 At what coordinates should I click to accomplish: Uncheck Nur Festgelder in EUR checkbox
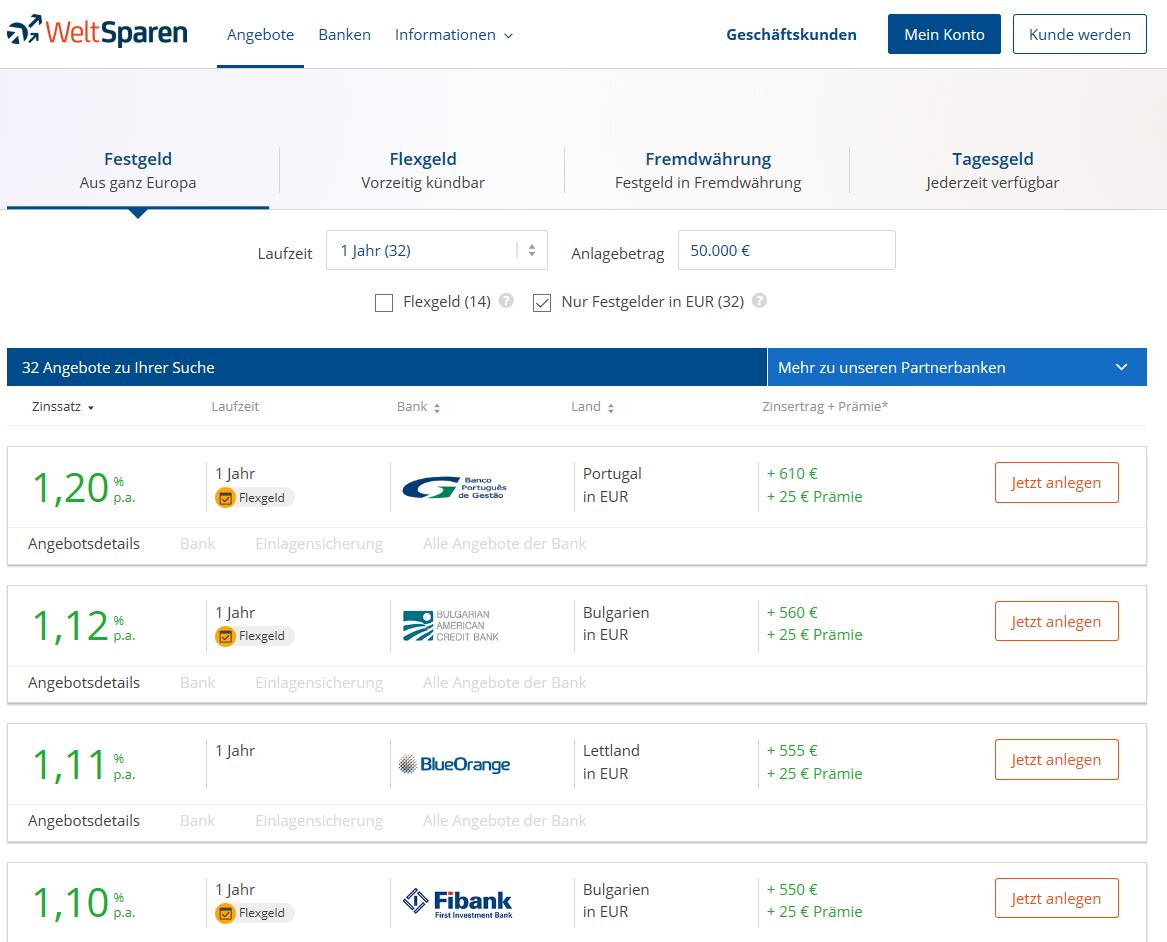coord(542,303)
